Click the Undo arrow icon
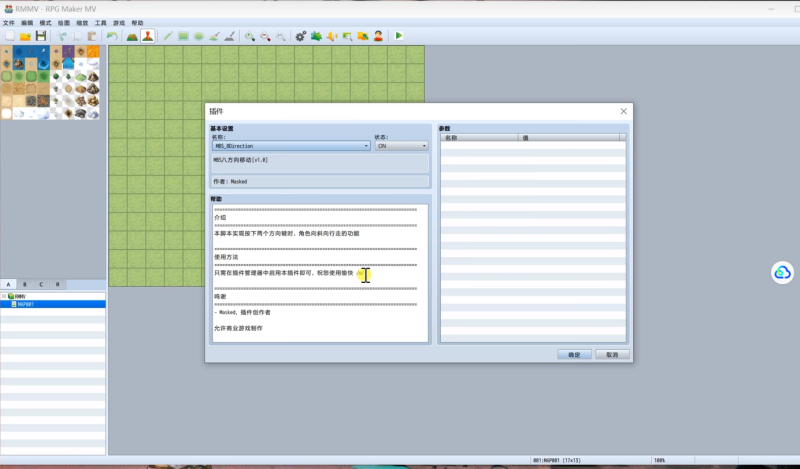Screen dimensions: 800x469 tap(112, 36)
